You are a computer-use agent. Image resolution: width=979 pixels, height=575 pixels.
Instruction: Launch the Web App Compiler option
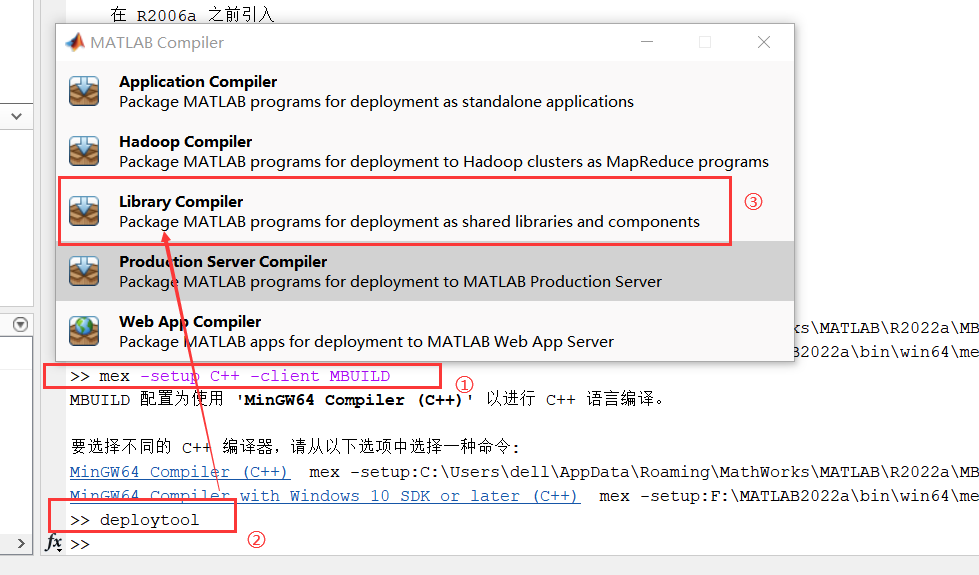click(425, 331)
